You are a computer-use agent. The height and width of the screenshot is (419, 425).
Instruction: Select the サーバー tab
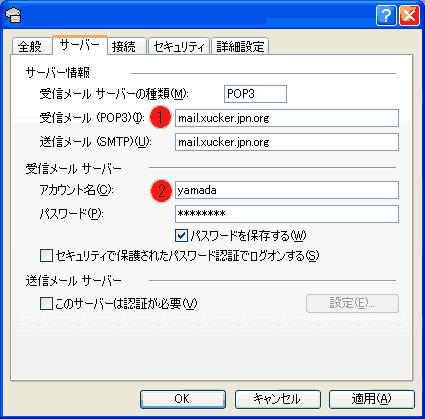point(80,45)
